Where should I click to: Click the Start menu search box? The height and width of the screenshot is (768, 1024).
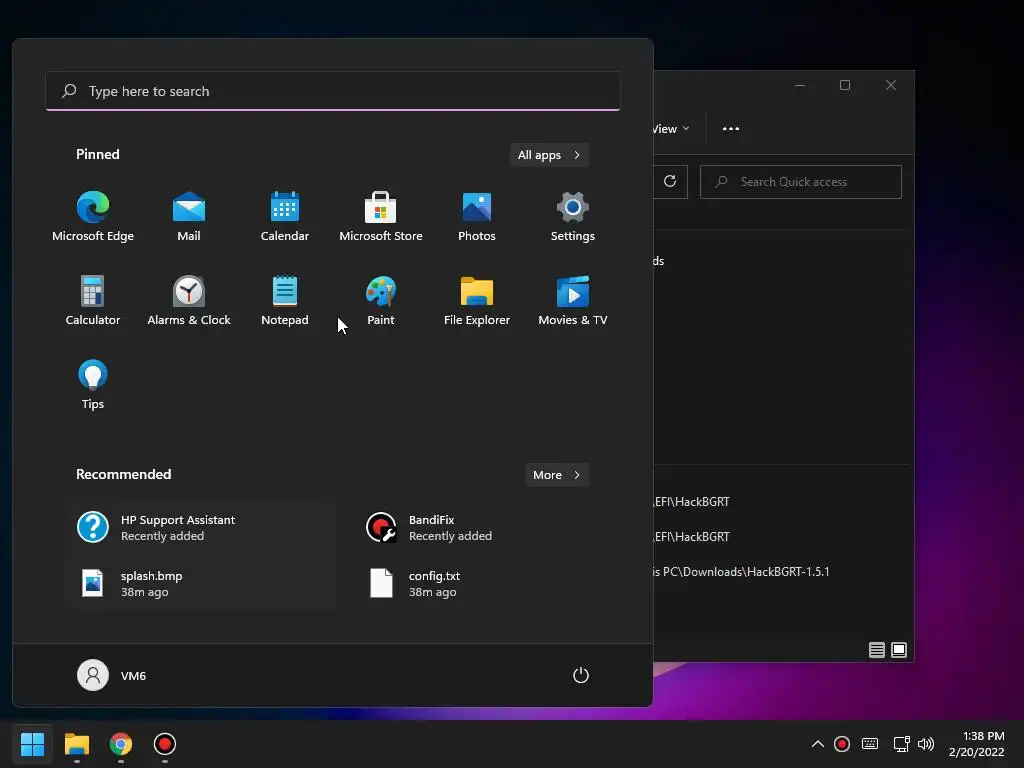click(333, 91)
